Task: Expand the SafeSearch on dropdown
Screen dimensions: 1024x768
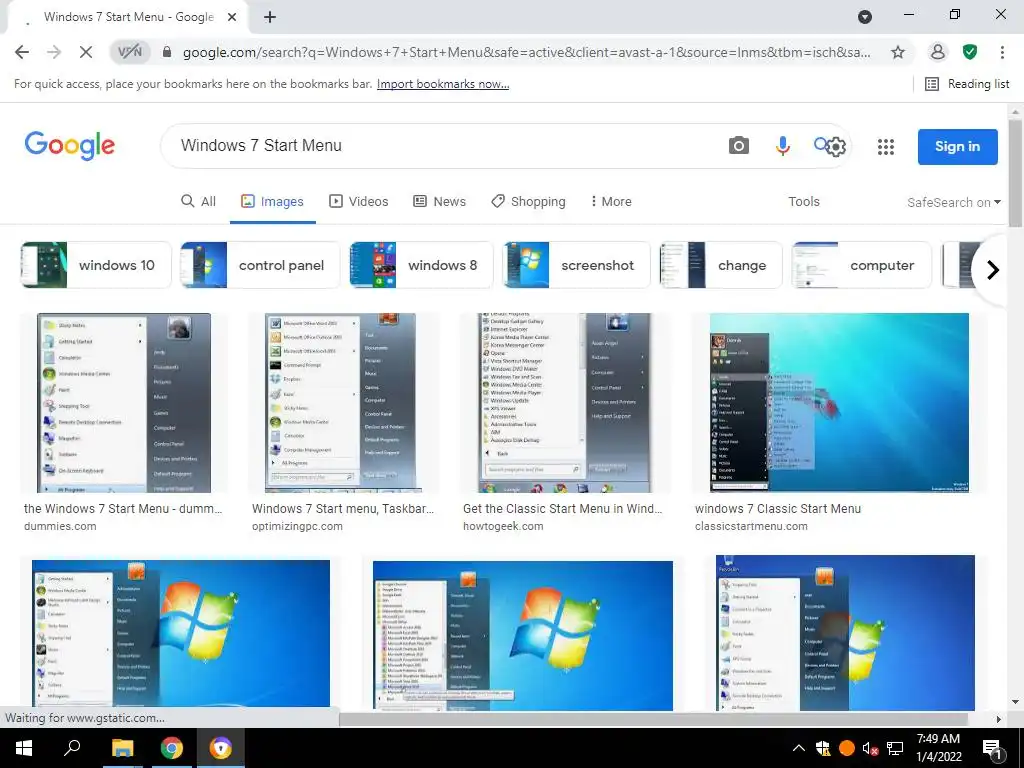Action: pyautogui.click(x=953, y=202)
